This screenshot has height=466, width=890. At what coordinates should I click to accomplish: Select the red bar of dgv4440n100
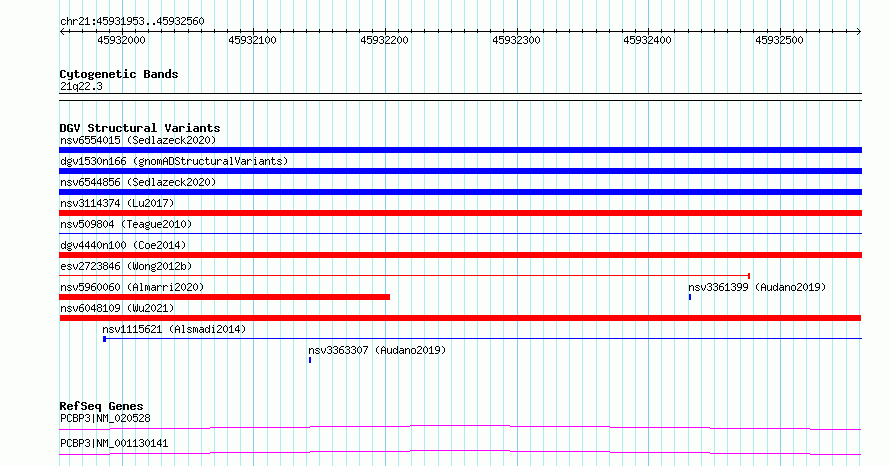click(460, 255)
